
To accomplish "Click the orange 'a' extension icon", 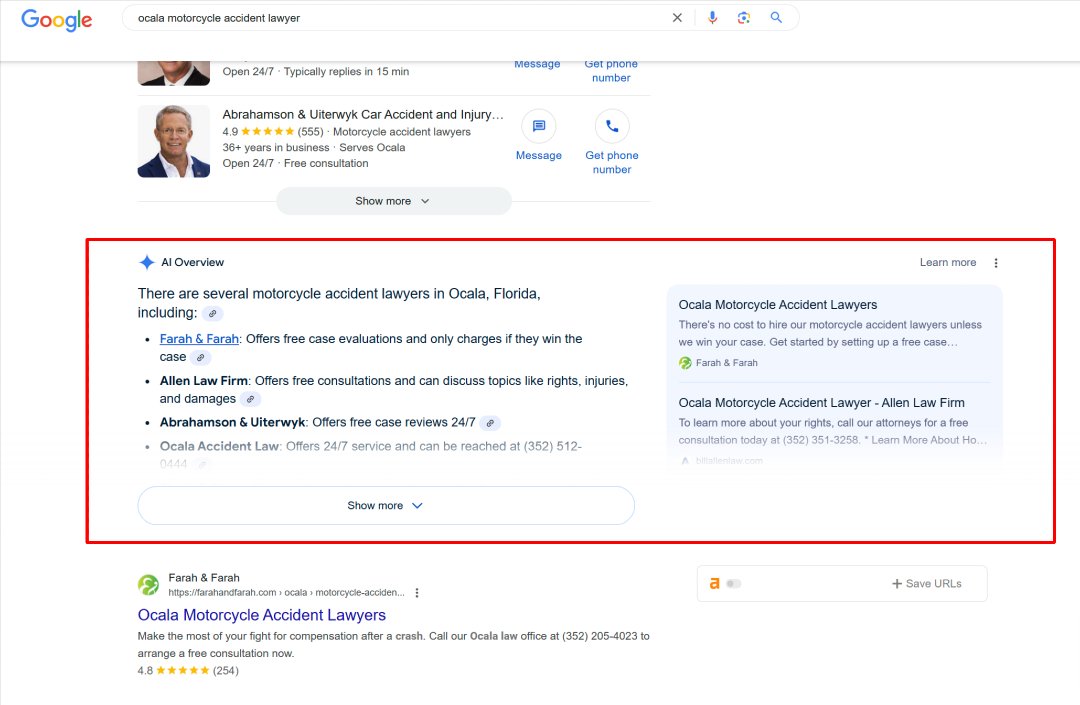I will point(714,583).
